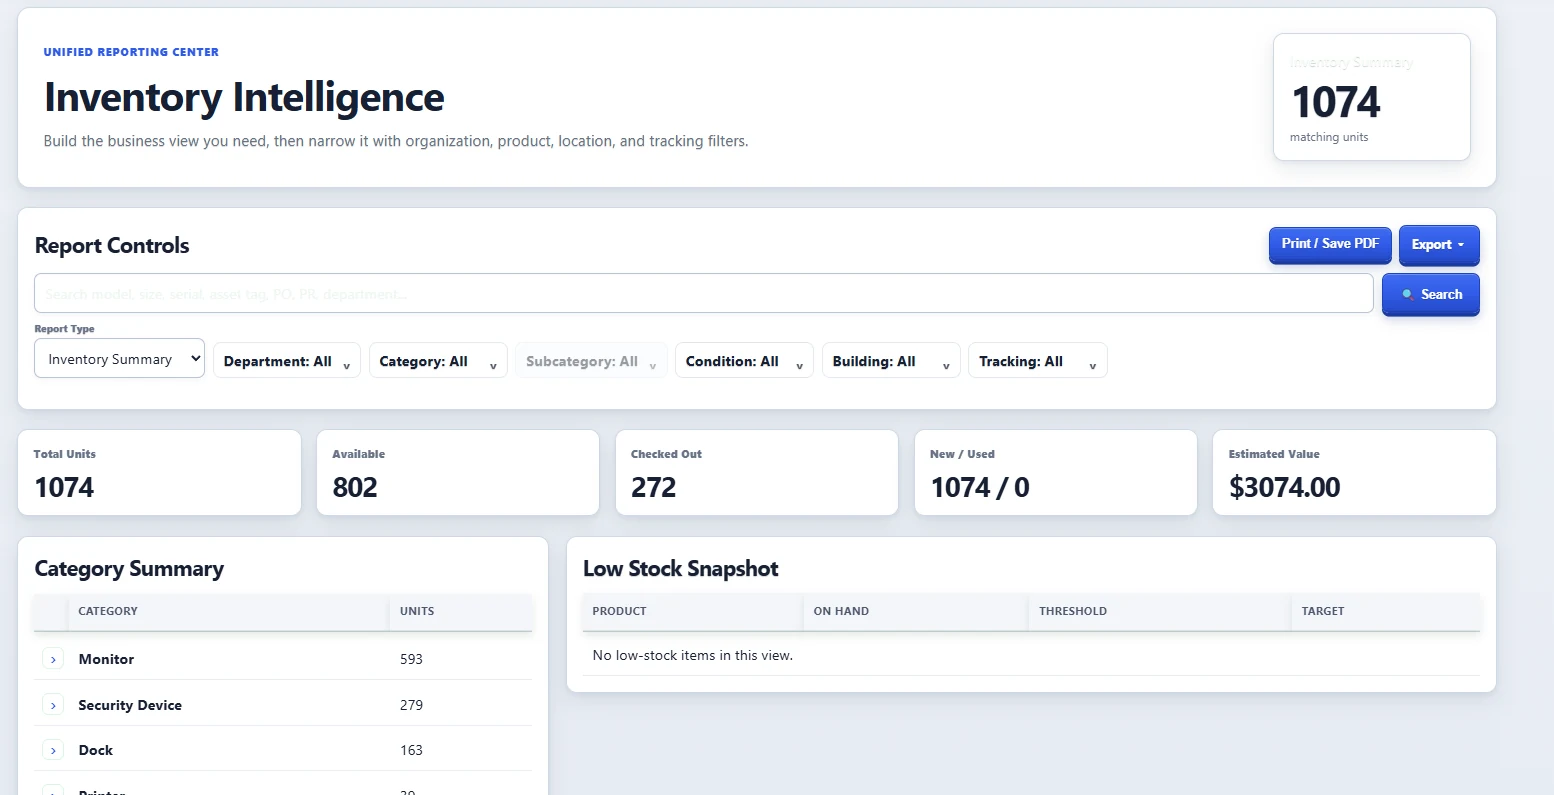Focus the report search text field

tap(703, 294)
